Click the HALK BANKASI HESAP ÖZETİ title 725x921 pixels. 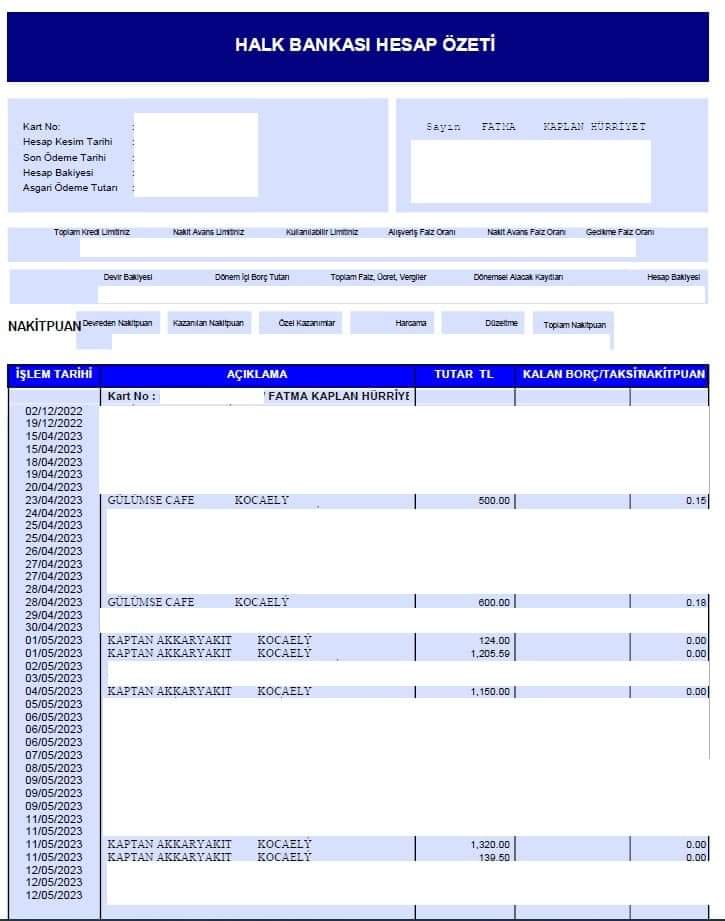pyautogui.click(x=365, y=45)
